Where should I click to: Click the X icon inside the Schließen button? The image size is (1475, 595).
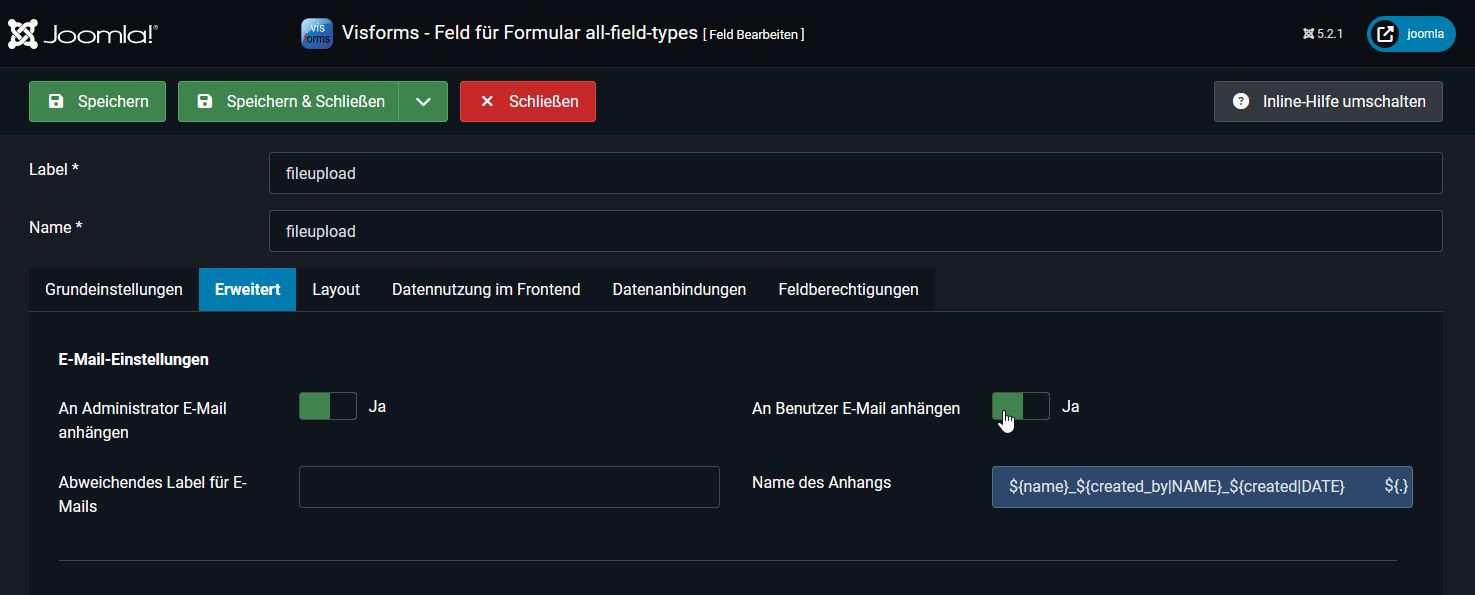click(x=487, y=101)
